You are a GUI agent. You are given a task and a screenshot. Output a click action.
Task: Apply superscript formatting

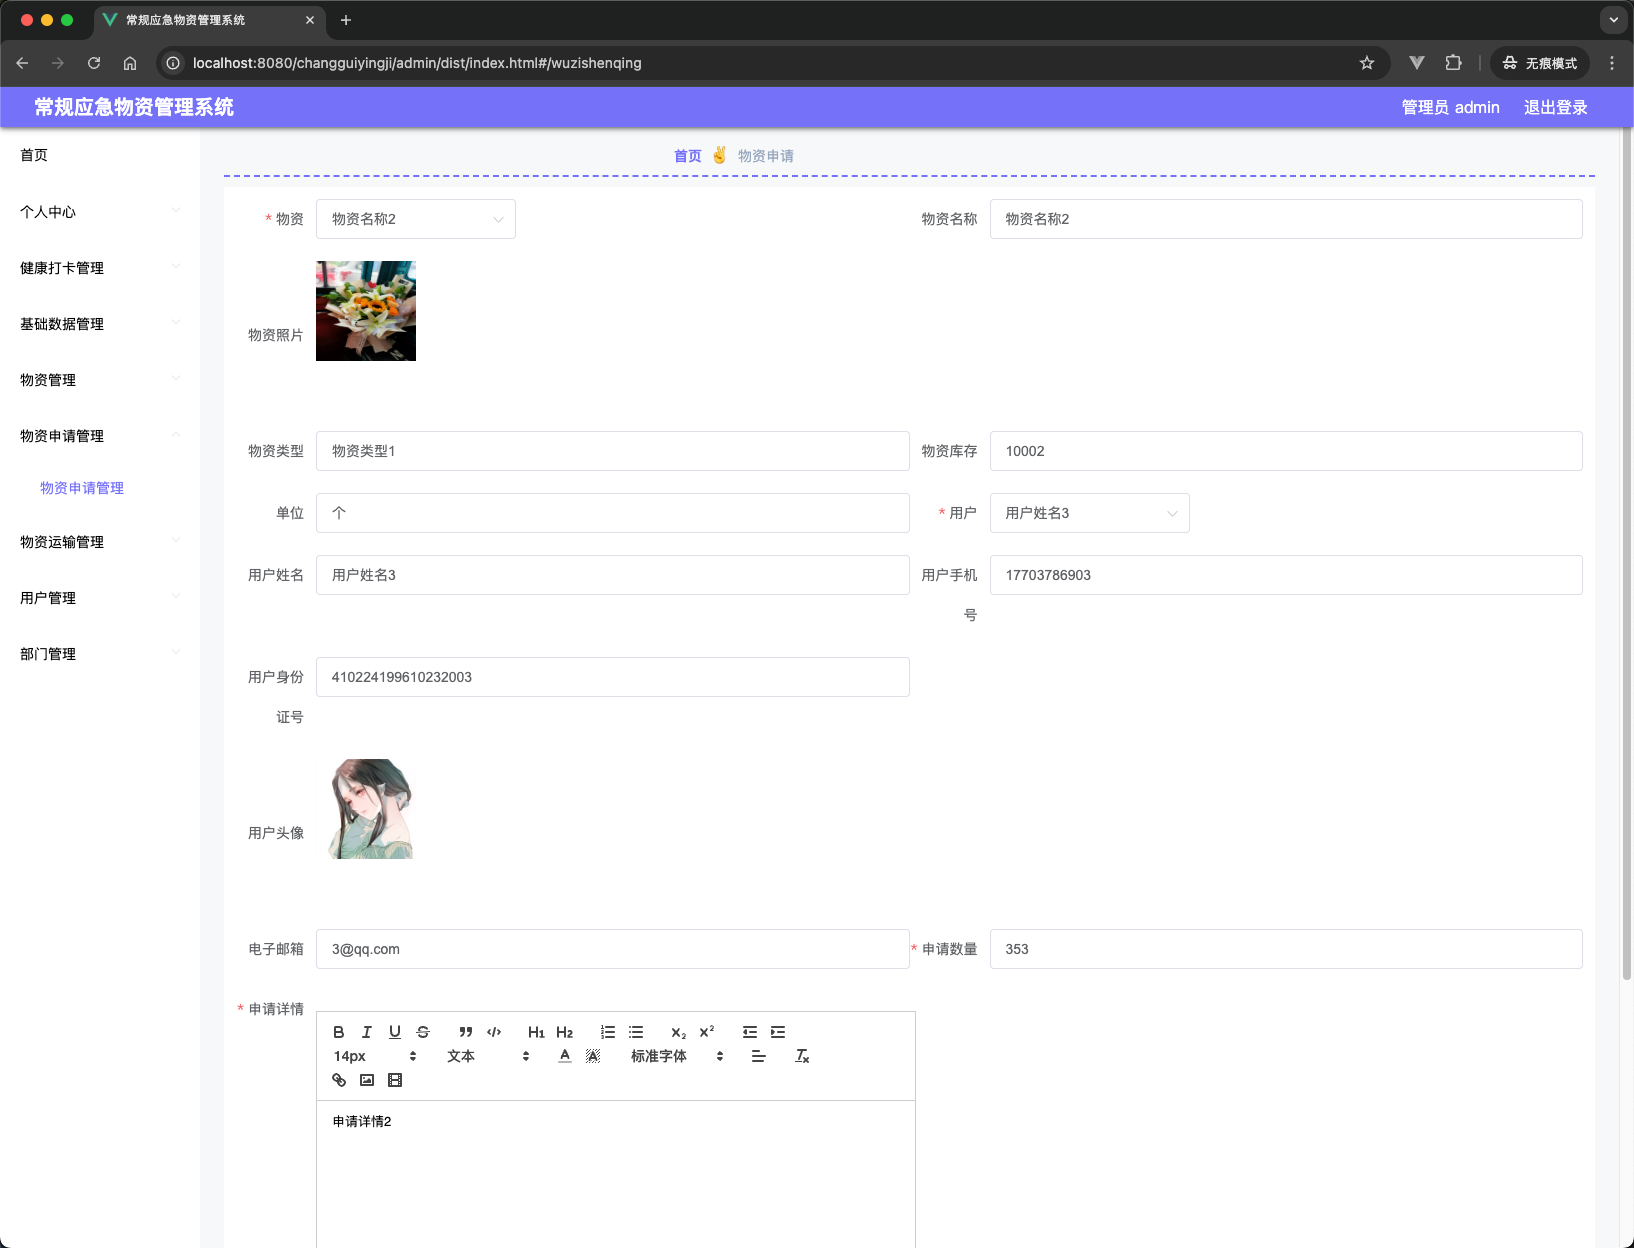click(x=707, y=1032)
